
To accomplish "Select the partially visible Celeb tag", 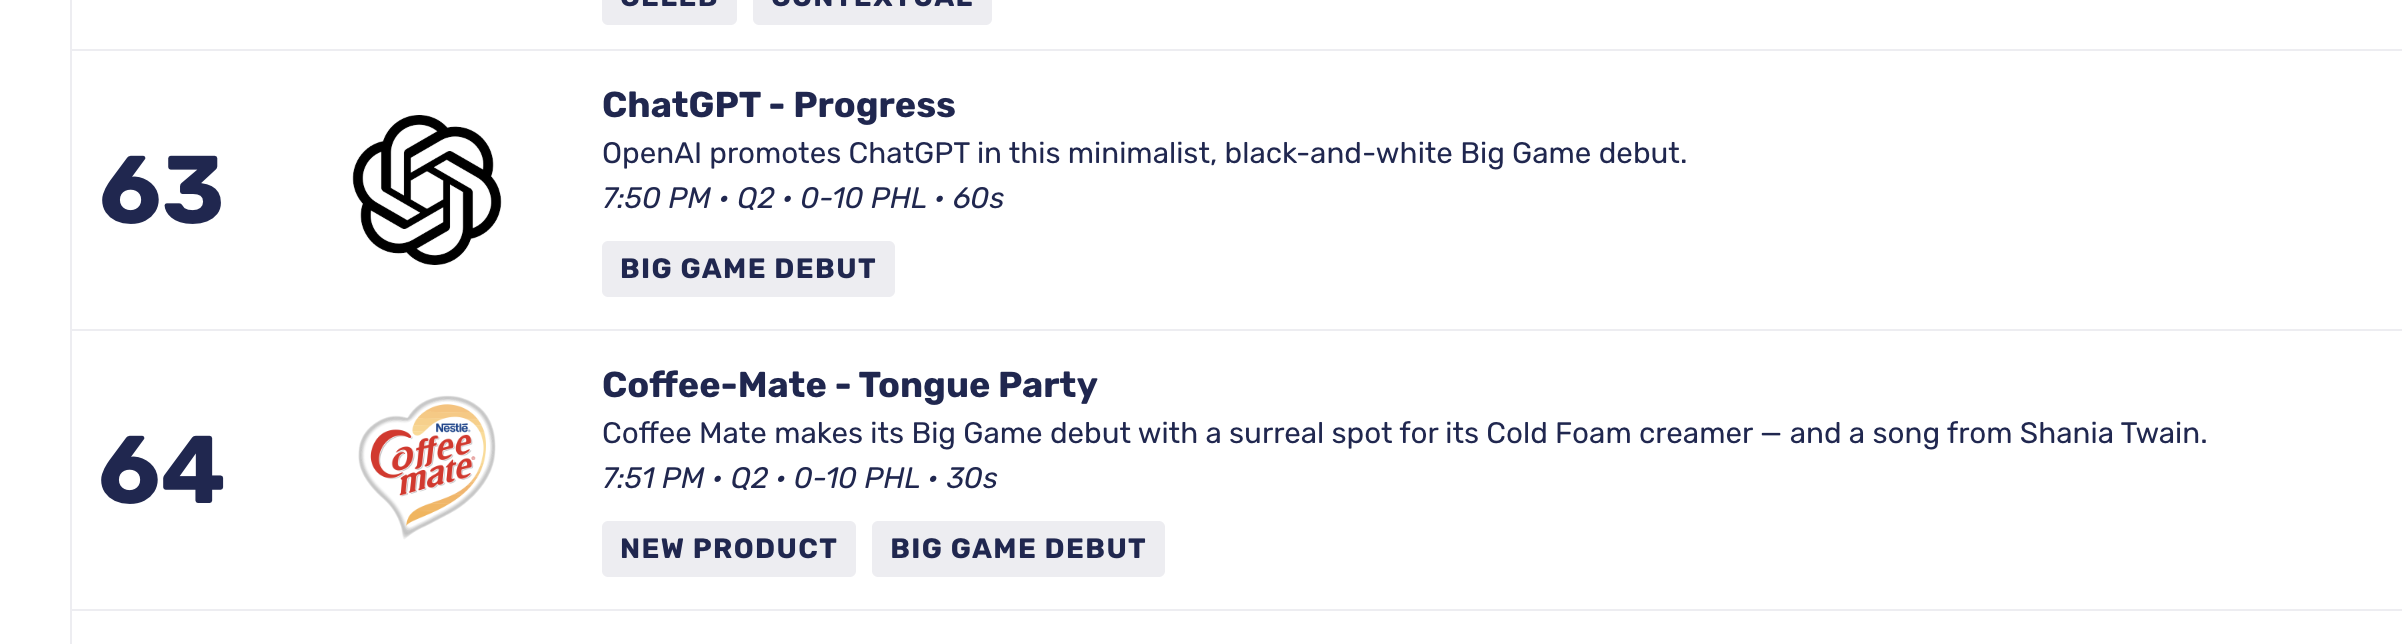I will coord(669,8).
